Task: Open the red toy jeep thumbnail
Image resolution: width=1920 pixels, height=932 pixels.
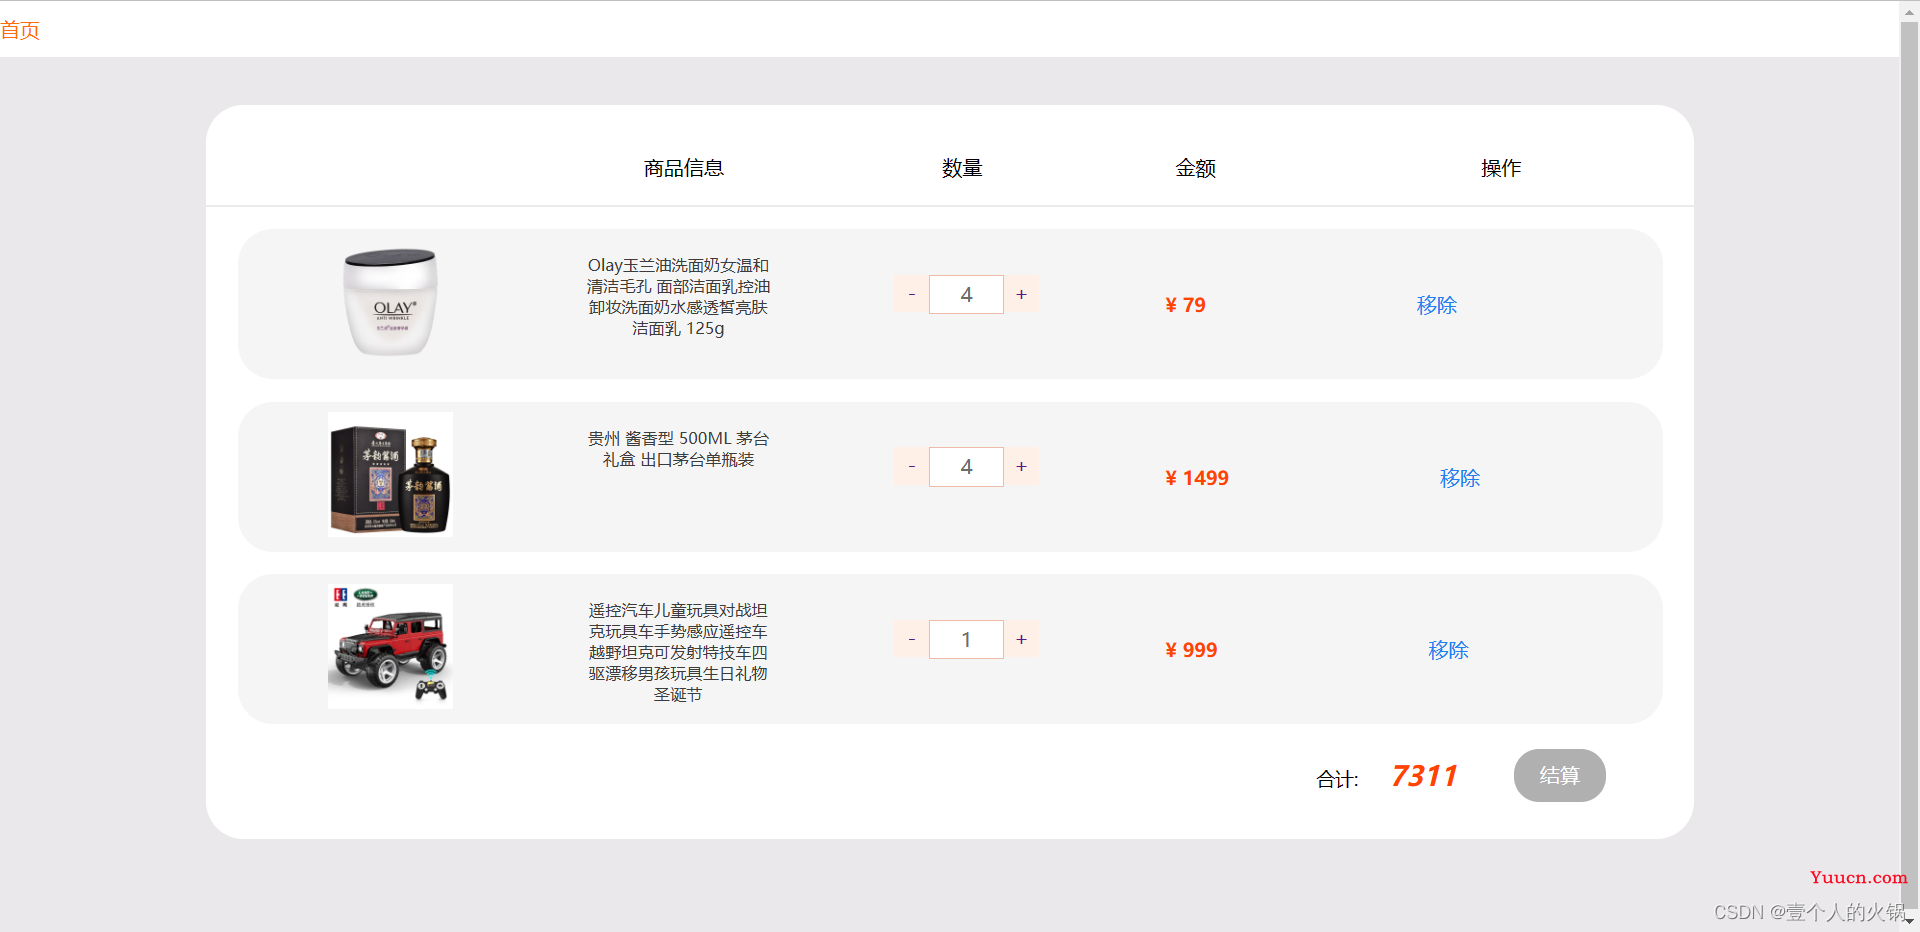Action: [390, 646]
